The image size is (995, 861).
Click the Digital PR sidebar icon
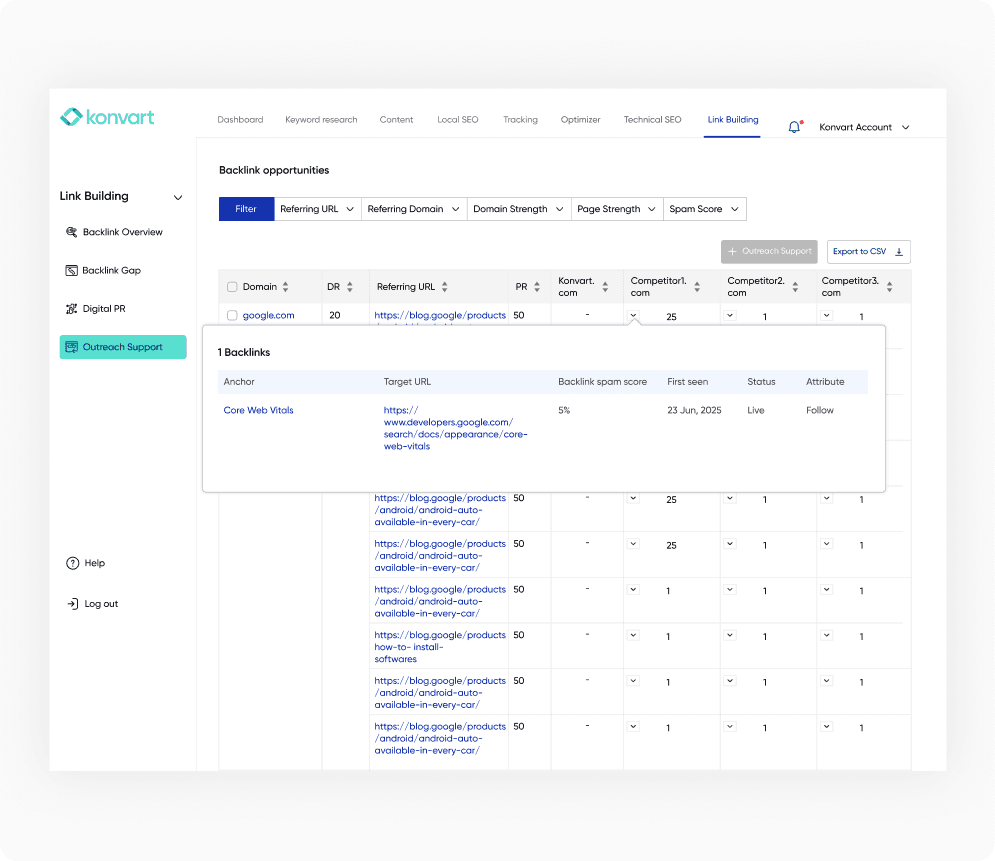pyautogui.click(x=72, y=309)
